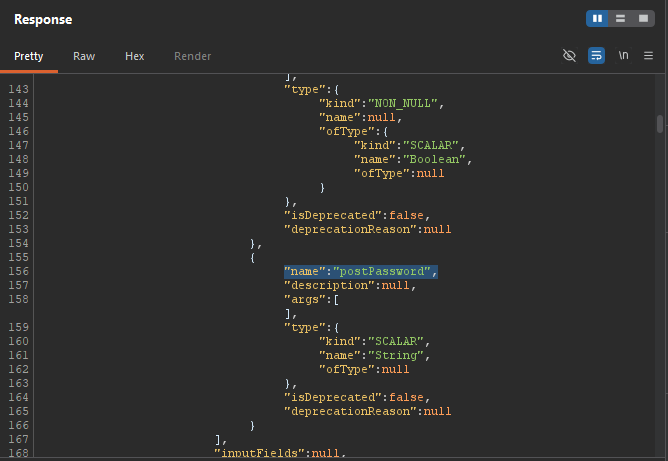
Task: Click "type":{ on line 143
Action: (x=311, y=89)
